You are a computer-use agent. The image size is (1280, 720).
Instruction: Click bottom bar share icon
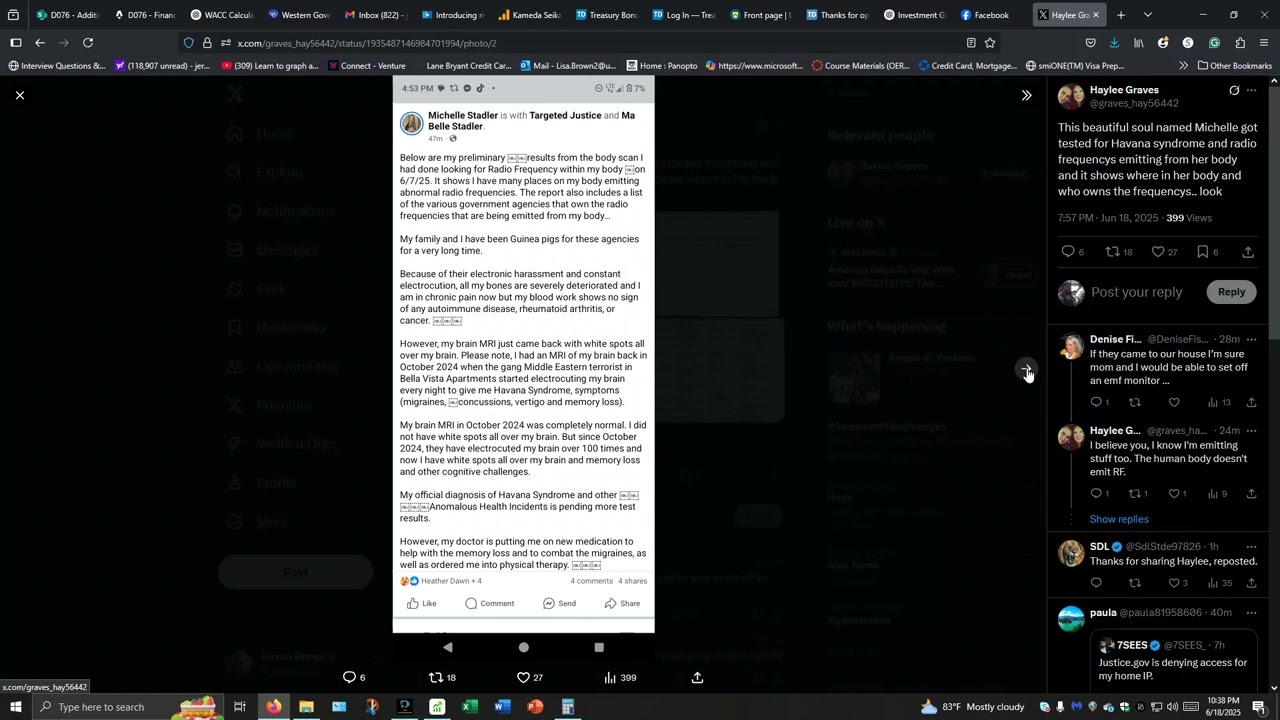[697, 678]
